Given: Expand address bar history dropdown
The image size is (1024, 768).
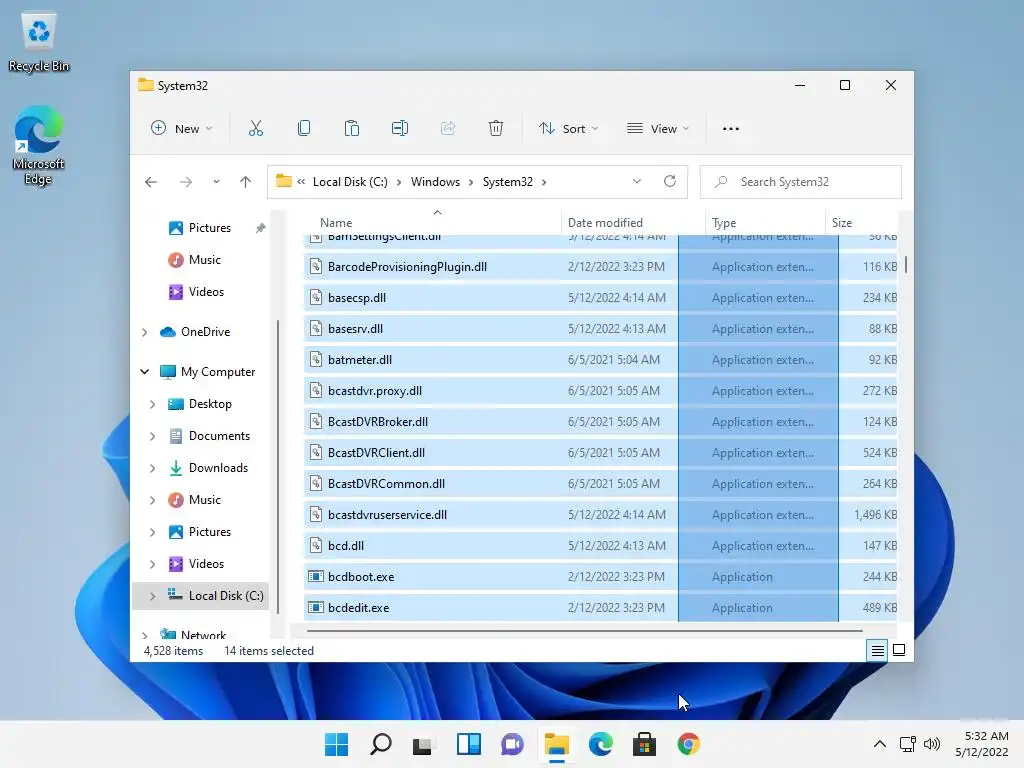Looking at the screenshot, I should [637, 182].
